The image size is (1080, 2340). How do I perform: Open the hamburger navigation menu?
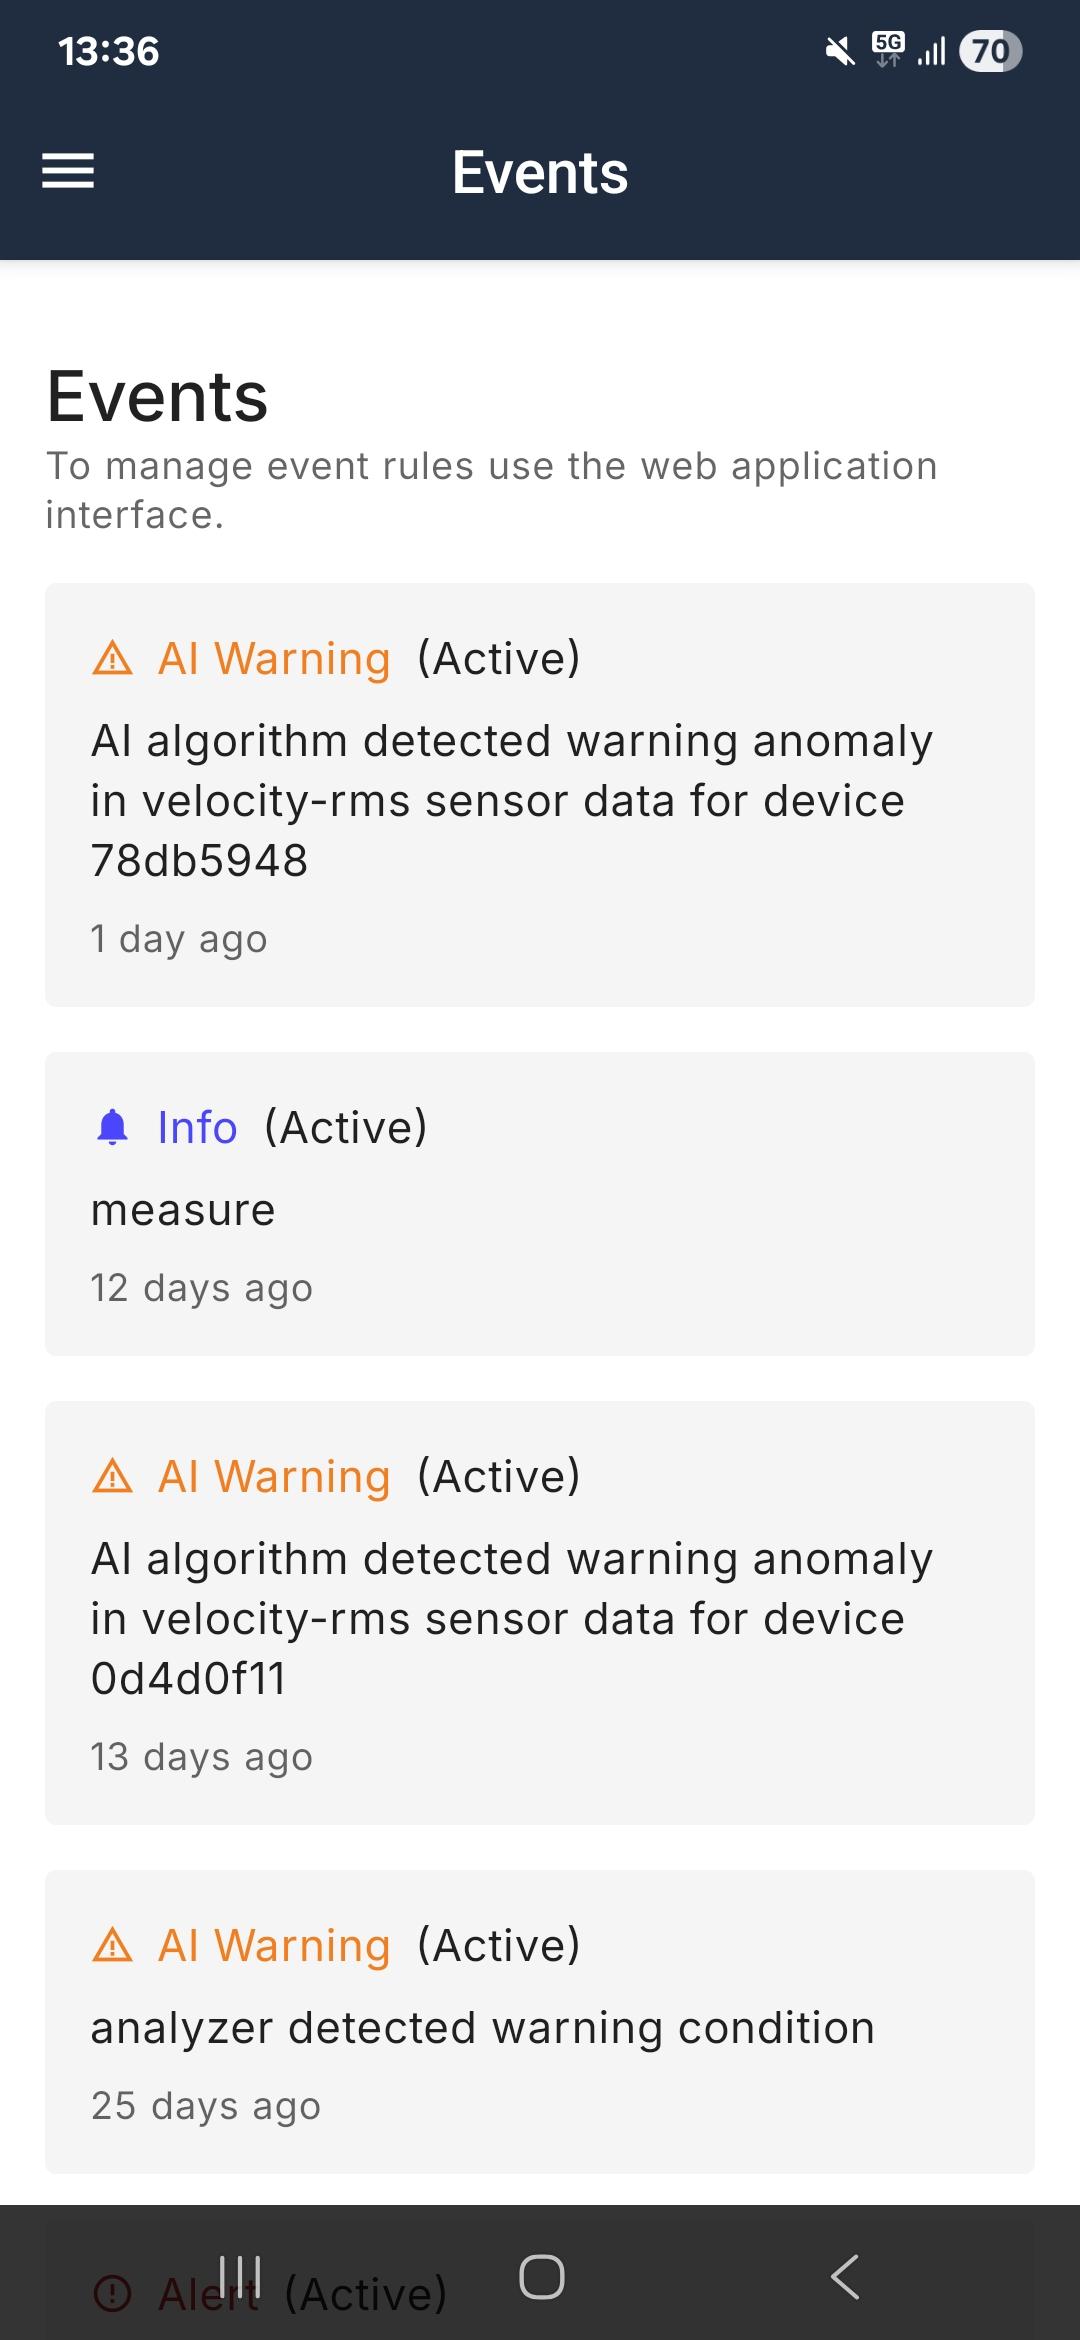[x=68, y=171]
